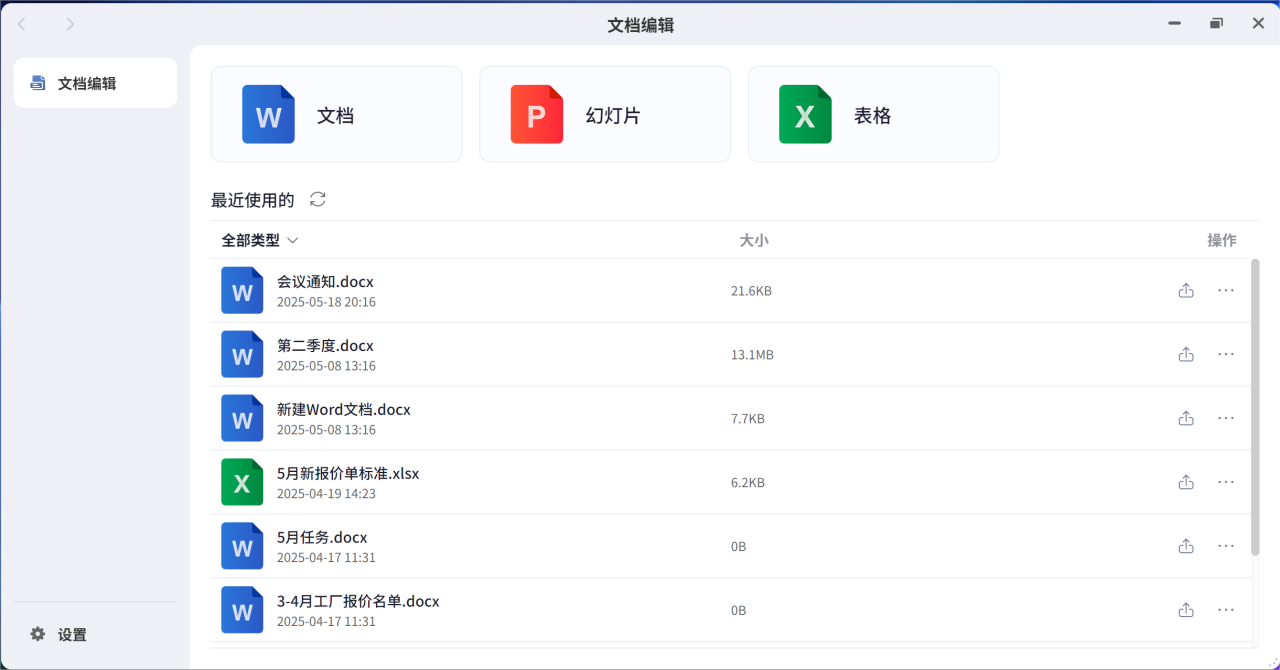Image resolution: width=1280 pixels, height=670 pixels.
Task: Create a new 表格 spreadsheet card
Action: 873,114
